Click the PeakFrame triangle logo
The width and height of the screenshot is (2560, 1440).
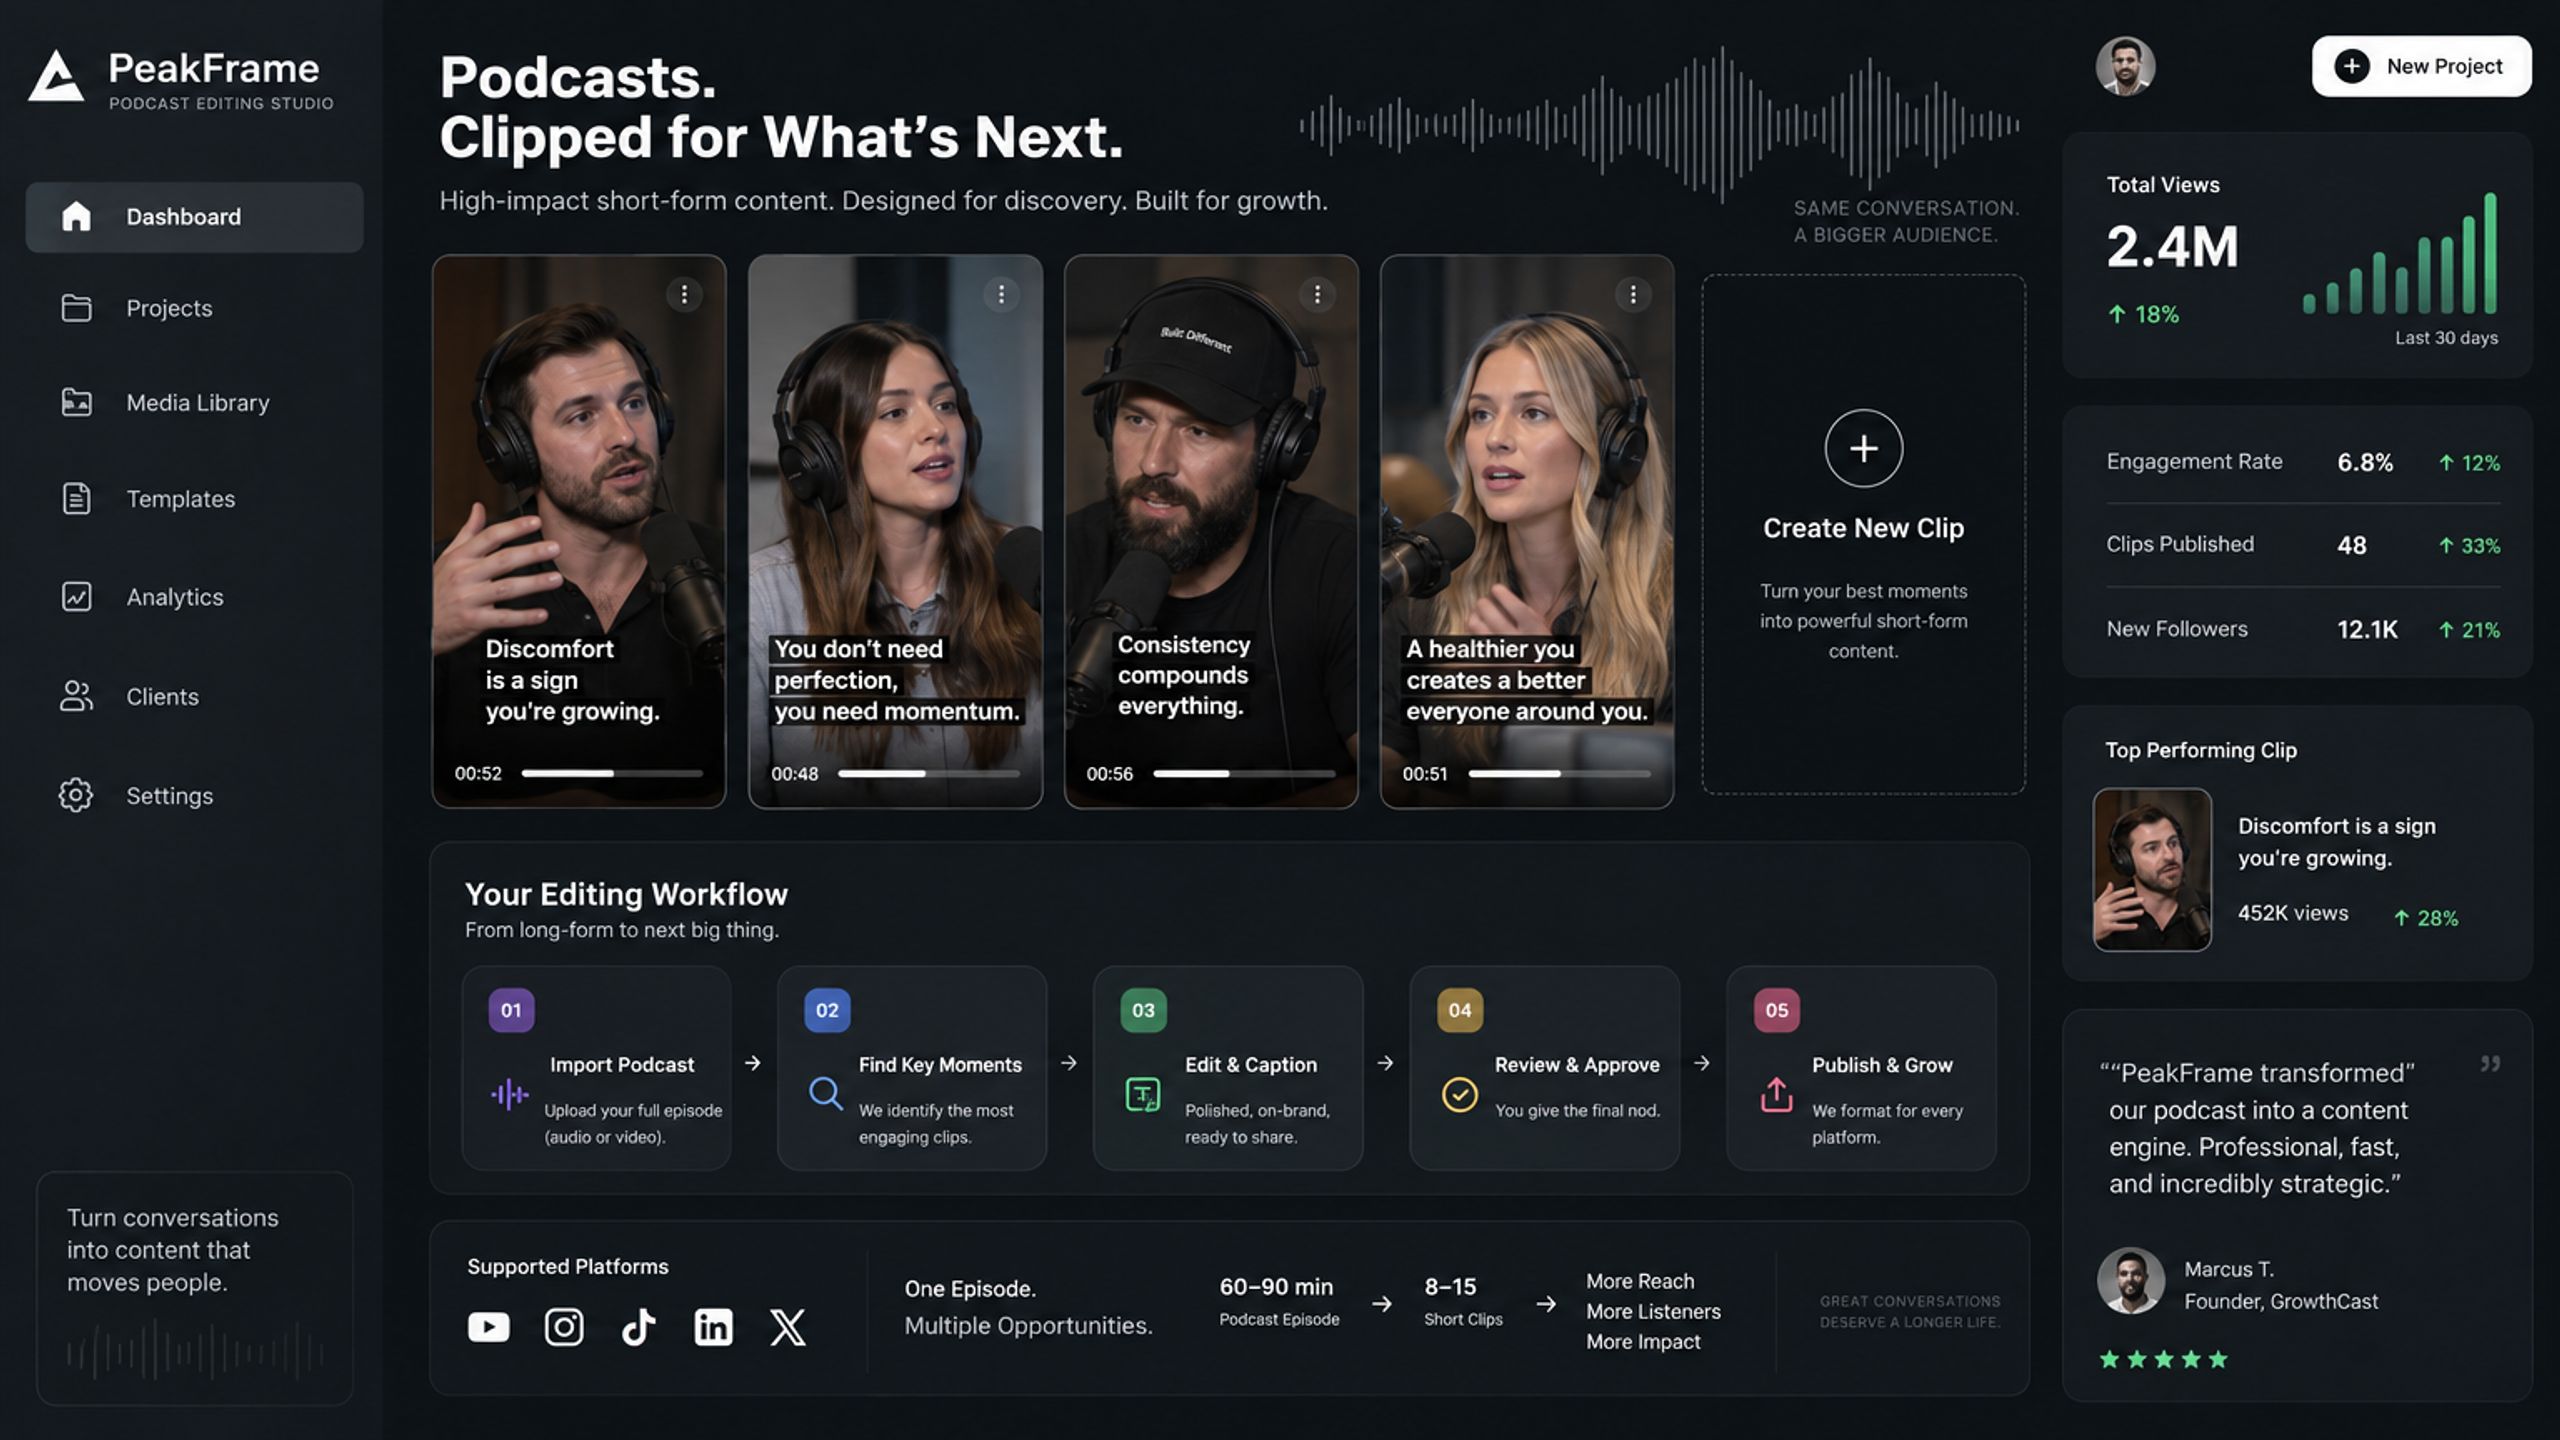pyautogui.click(x=56, y=76)
